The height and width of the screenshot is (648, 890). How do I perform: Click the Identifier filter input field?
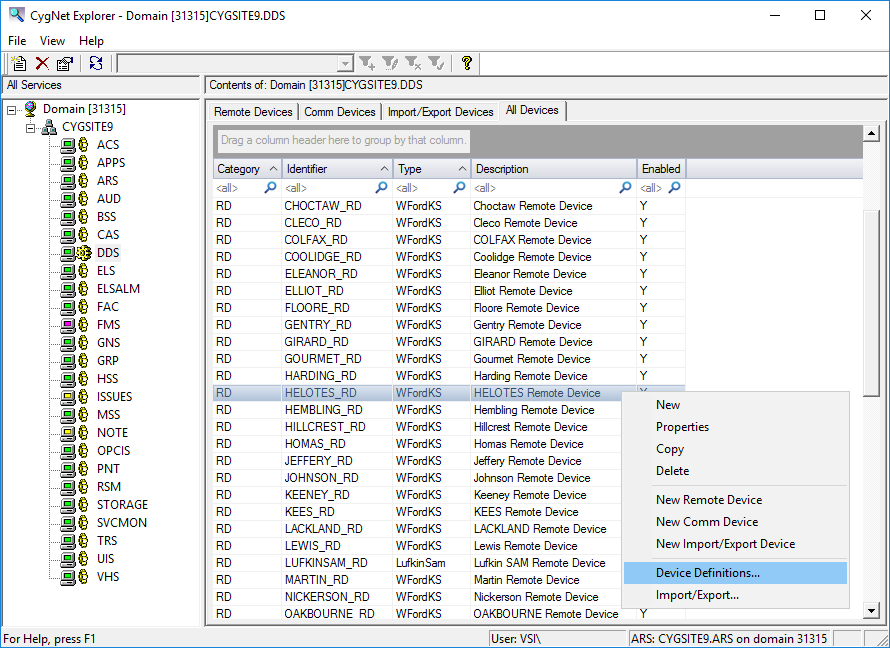click(328, 188)
